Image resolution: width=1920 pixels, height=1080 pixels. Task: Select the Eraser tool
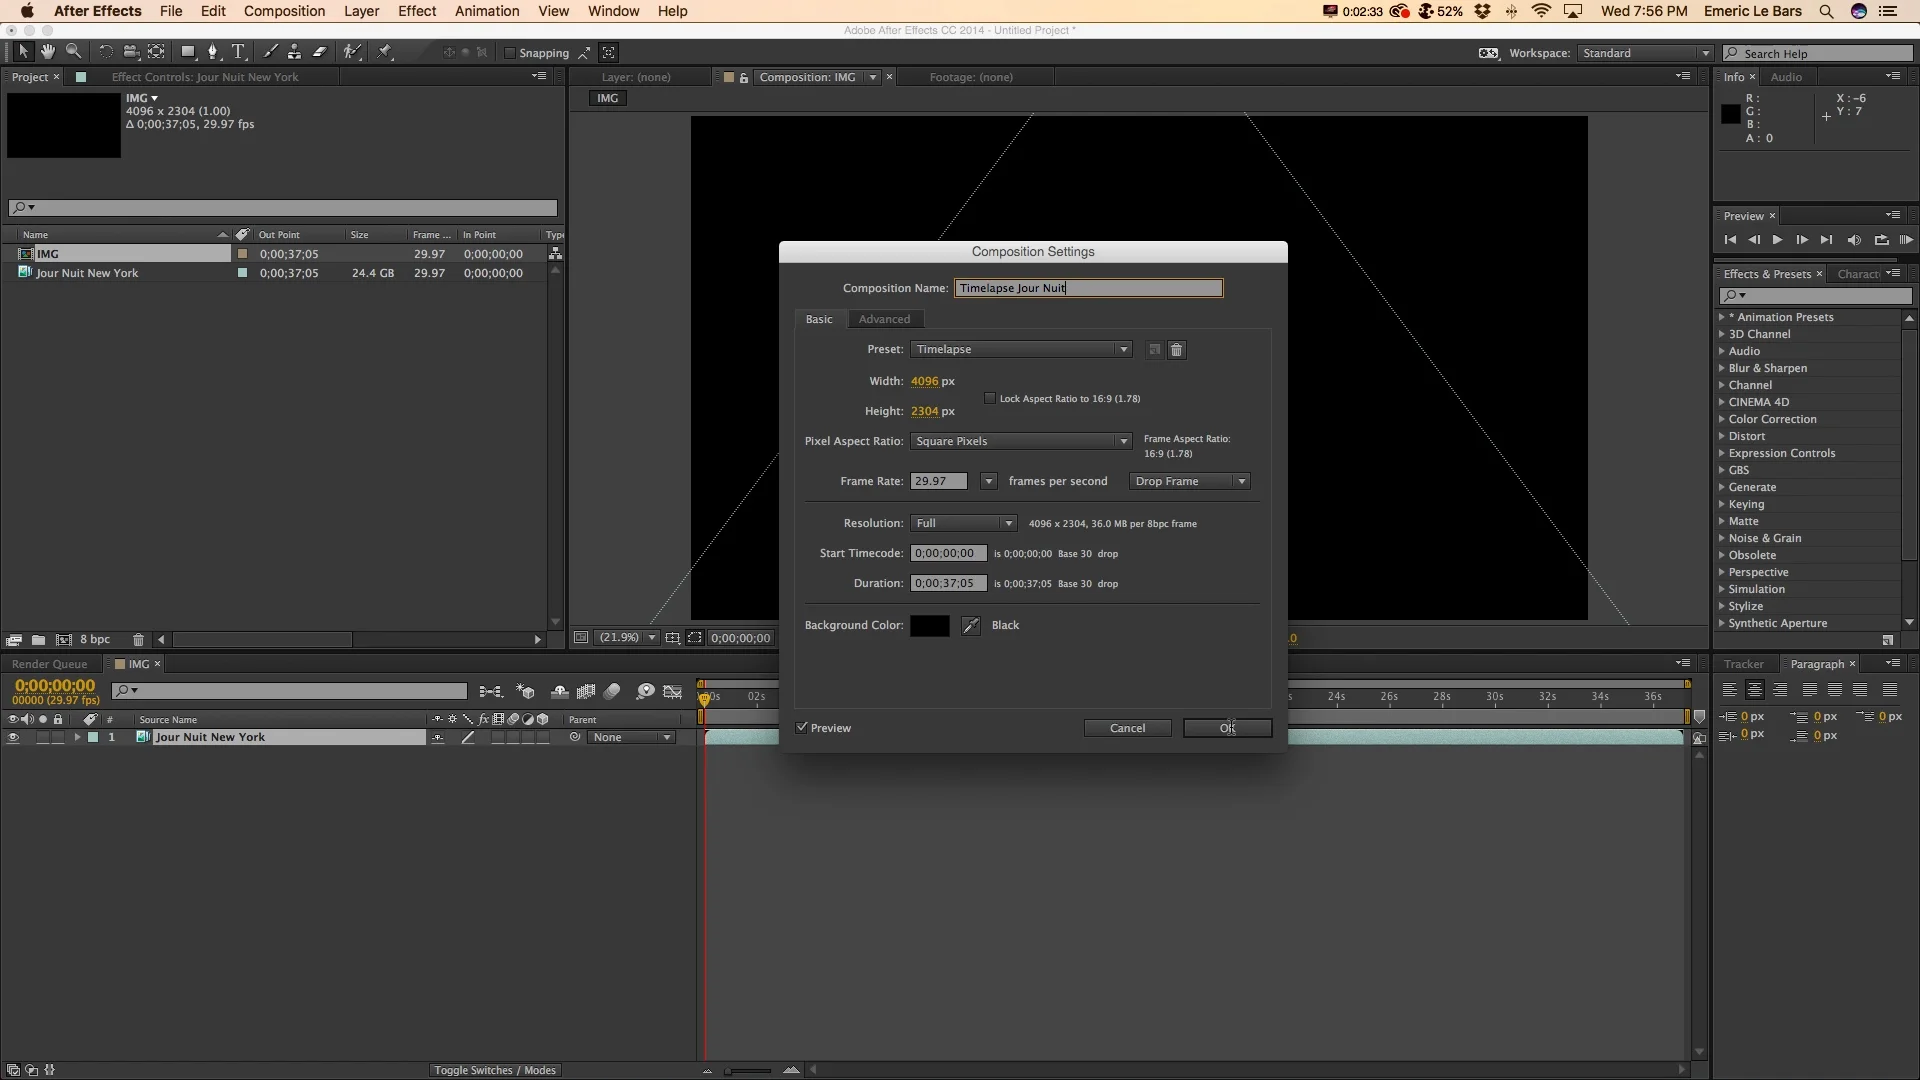click(x=320, y=52)
